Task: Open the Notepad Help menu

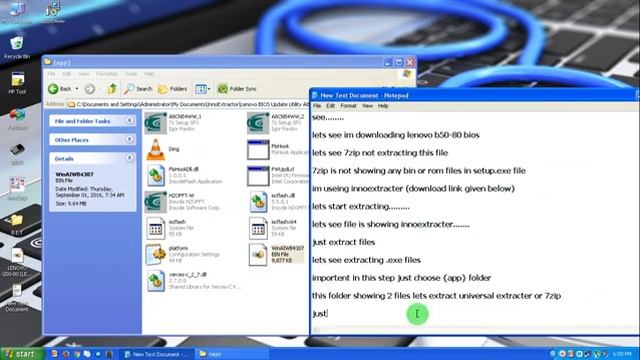Action: click(x=382, y=106)
